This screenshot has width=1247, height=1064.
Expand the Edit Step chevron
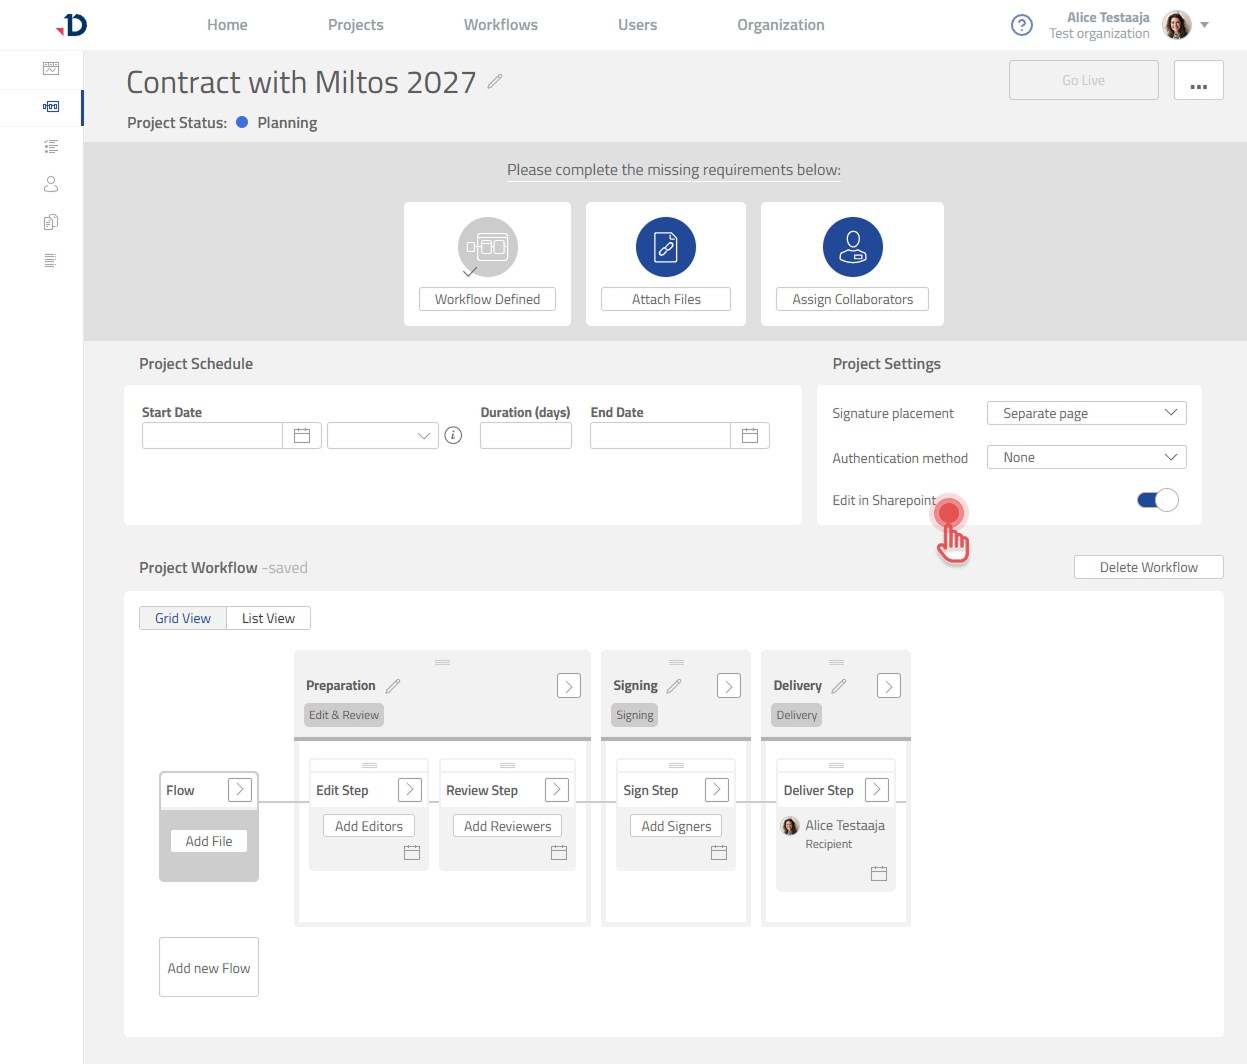(x=410, y=790)
